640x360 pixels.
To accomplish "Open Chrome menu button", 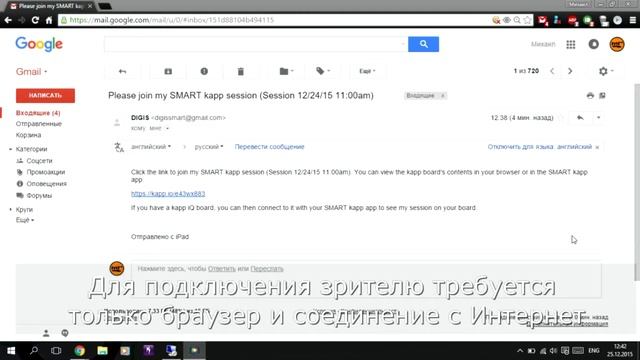I will (633, 20).
